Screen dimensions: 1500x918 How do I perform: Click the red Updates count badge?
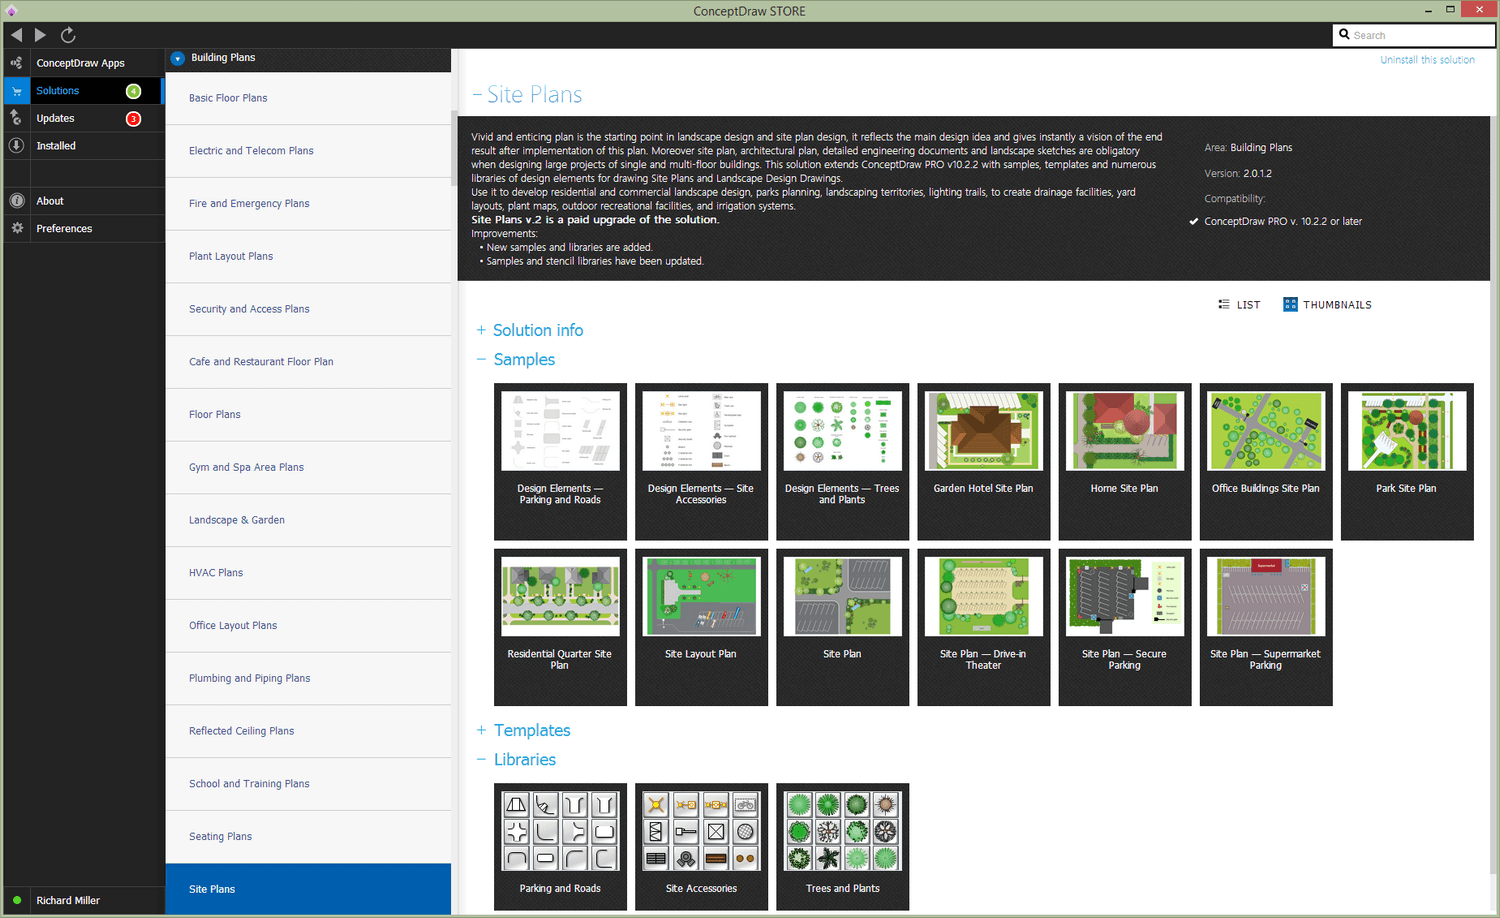point(133,119)
